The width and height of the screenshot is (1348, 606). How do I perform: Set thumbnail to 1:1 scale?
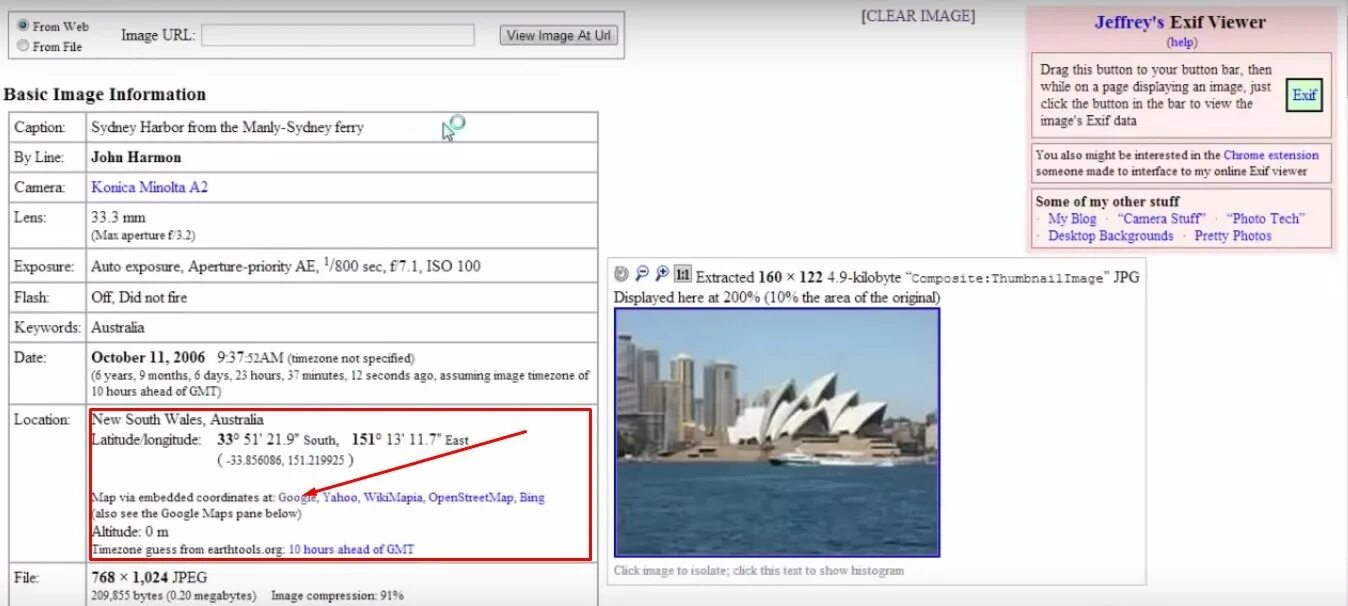[x=683, y=274]
